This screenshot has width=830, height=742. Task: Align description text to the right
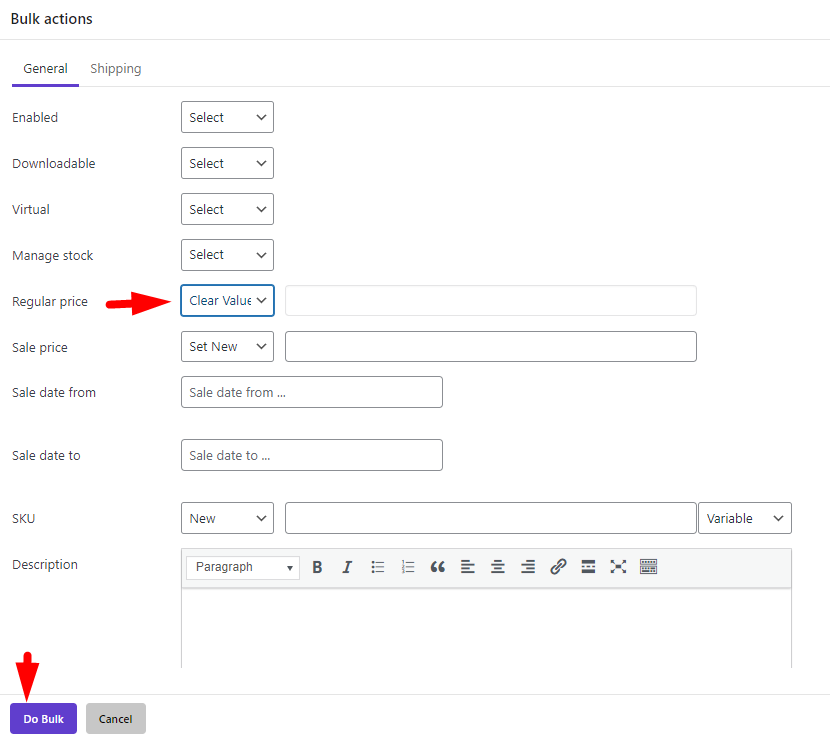coord(527,567)
